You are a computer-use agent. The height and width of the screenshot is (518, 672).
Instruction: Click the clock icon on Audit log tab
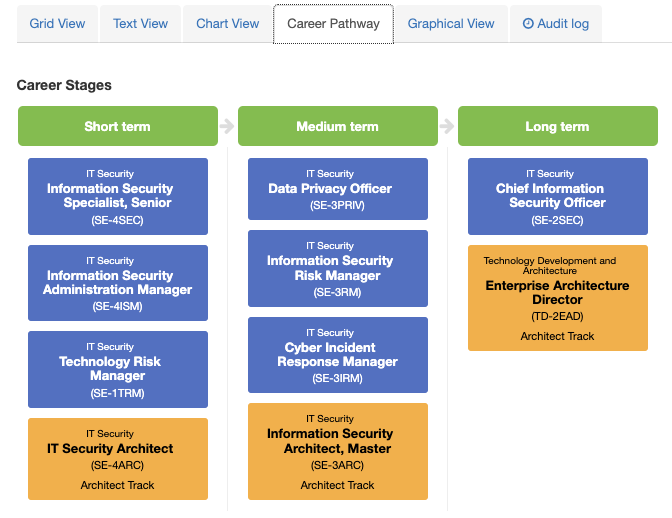coord(529,24)
